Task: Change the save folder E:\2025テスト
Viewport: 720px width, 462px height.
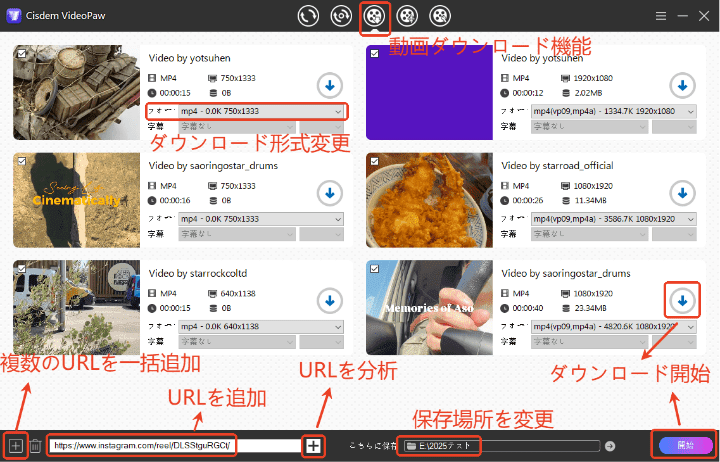Action: click(x=502, y=445)
